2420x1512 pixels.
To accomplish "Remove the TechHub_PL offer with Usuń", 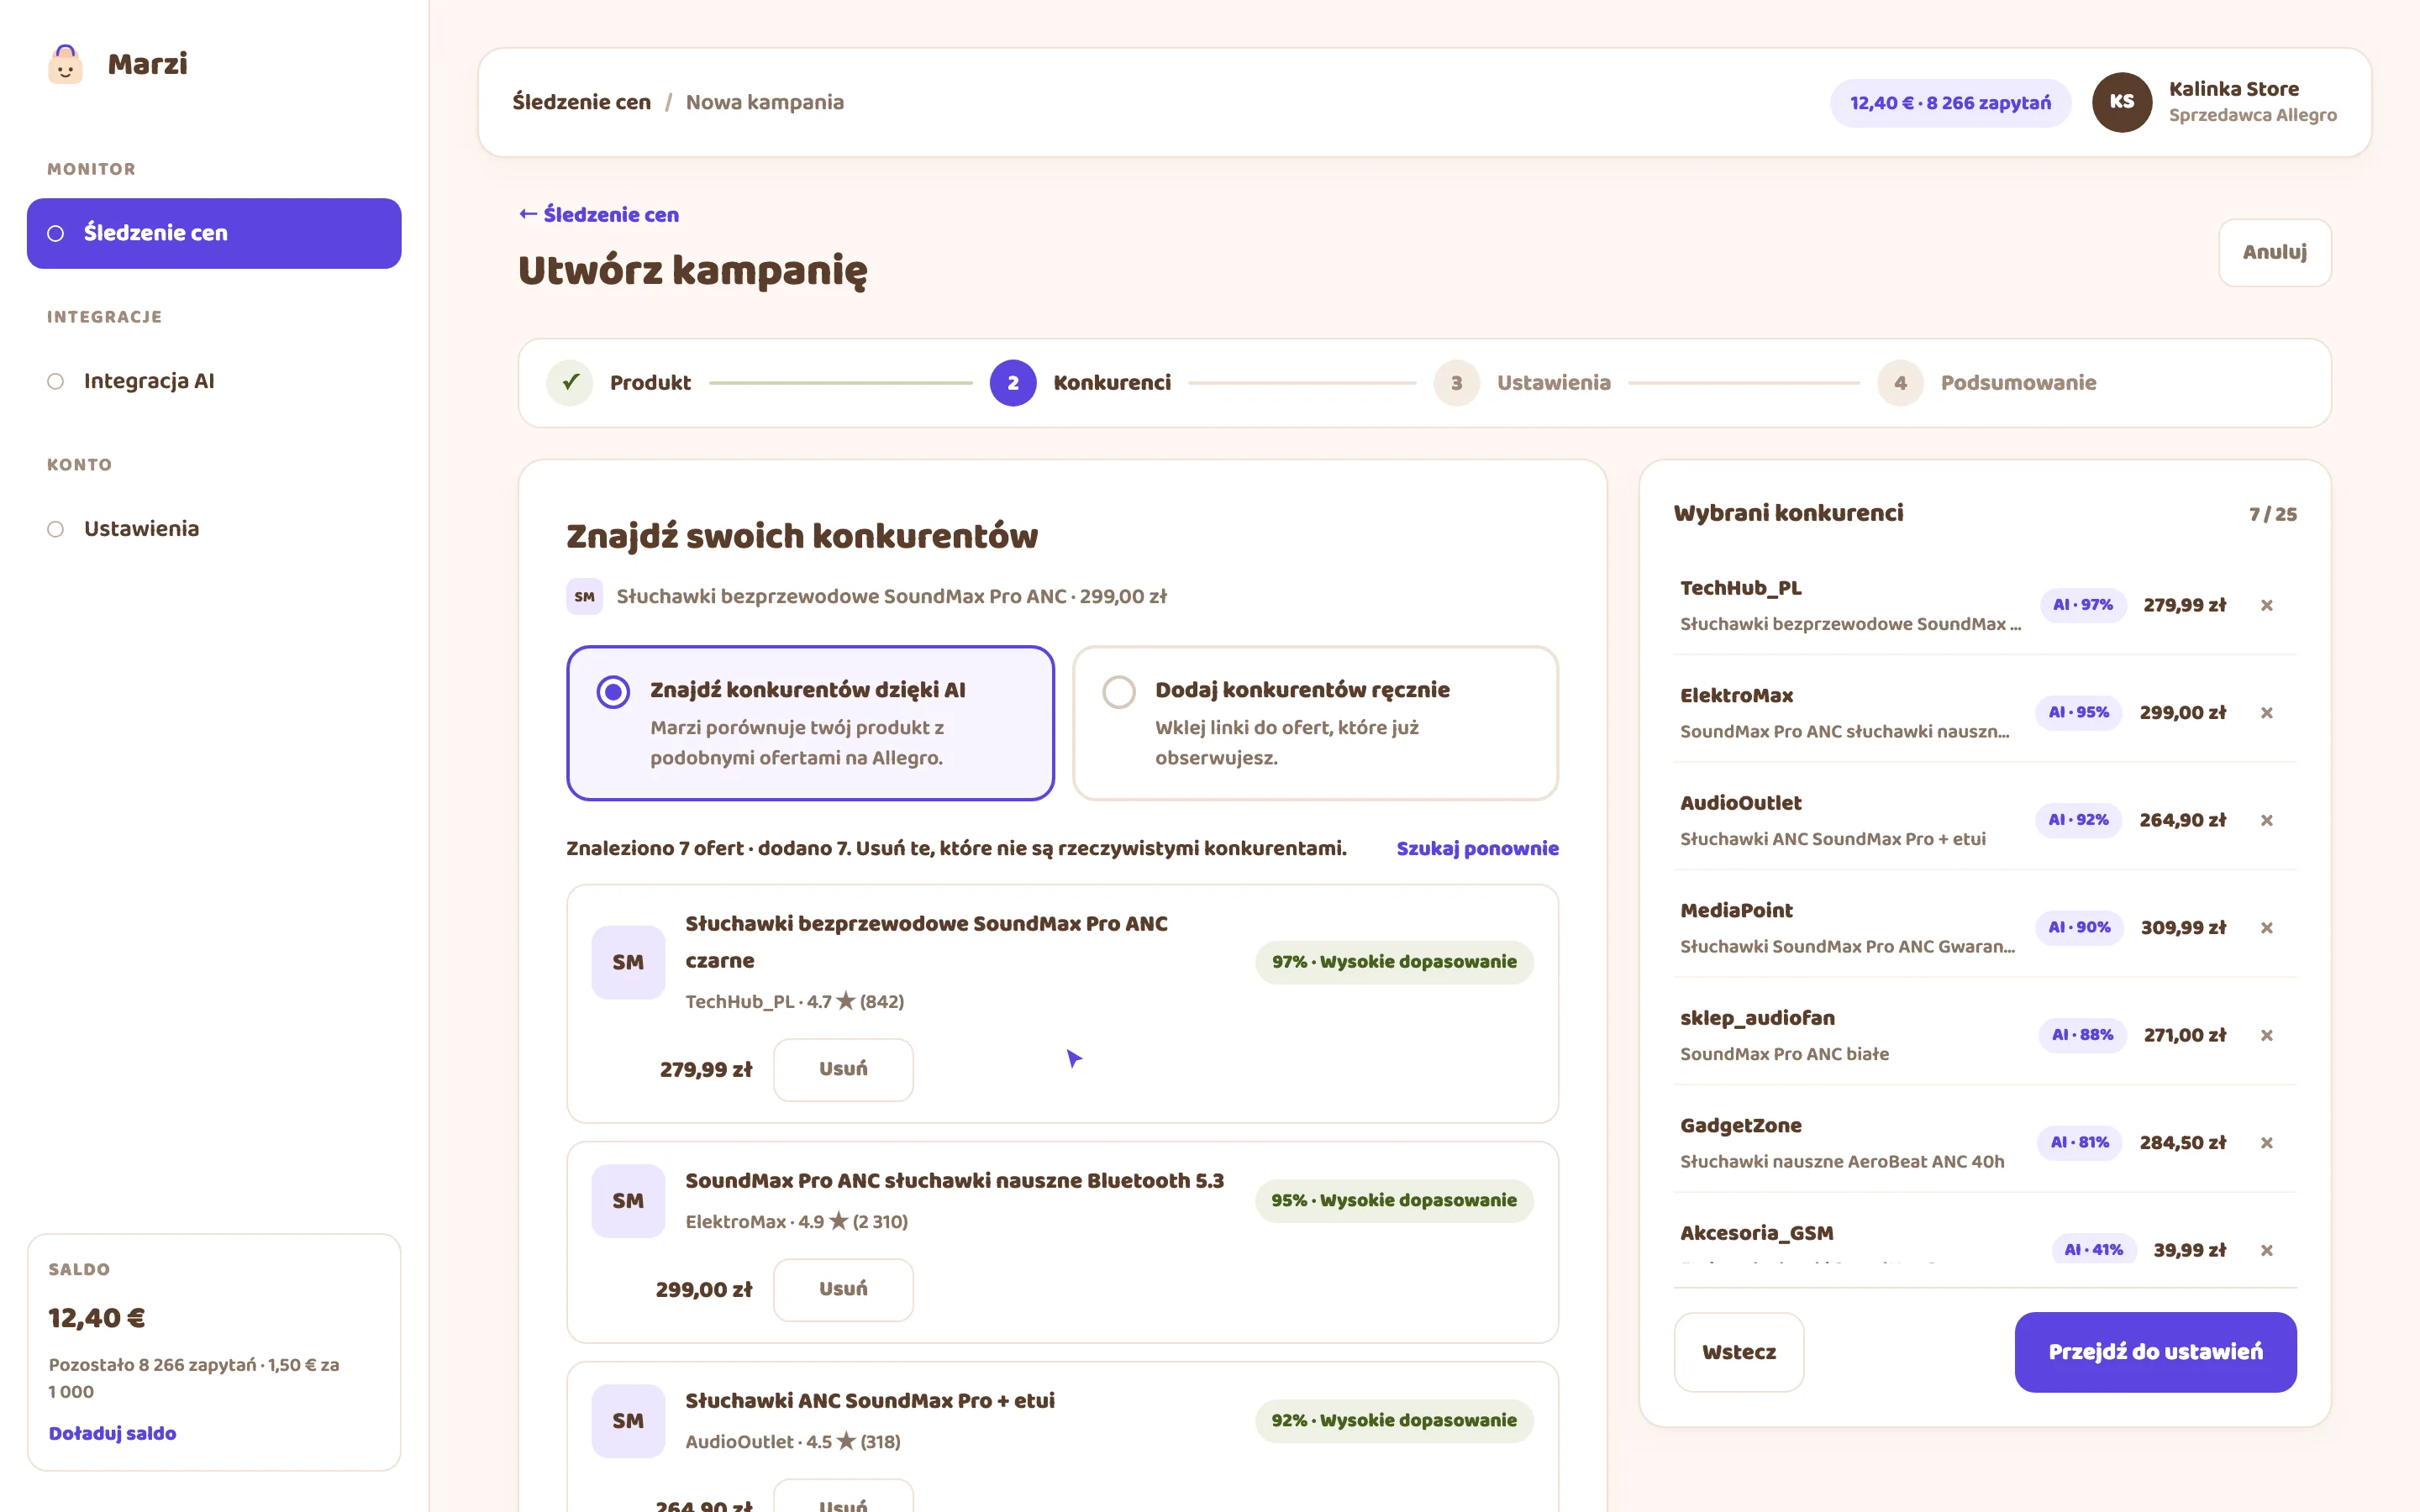I will click(x=843, y=1069).
